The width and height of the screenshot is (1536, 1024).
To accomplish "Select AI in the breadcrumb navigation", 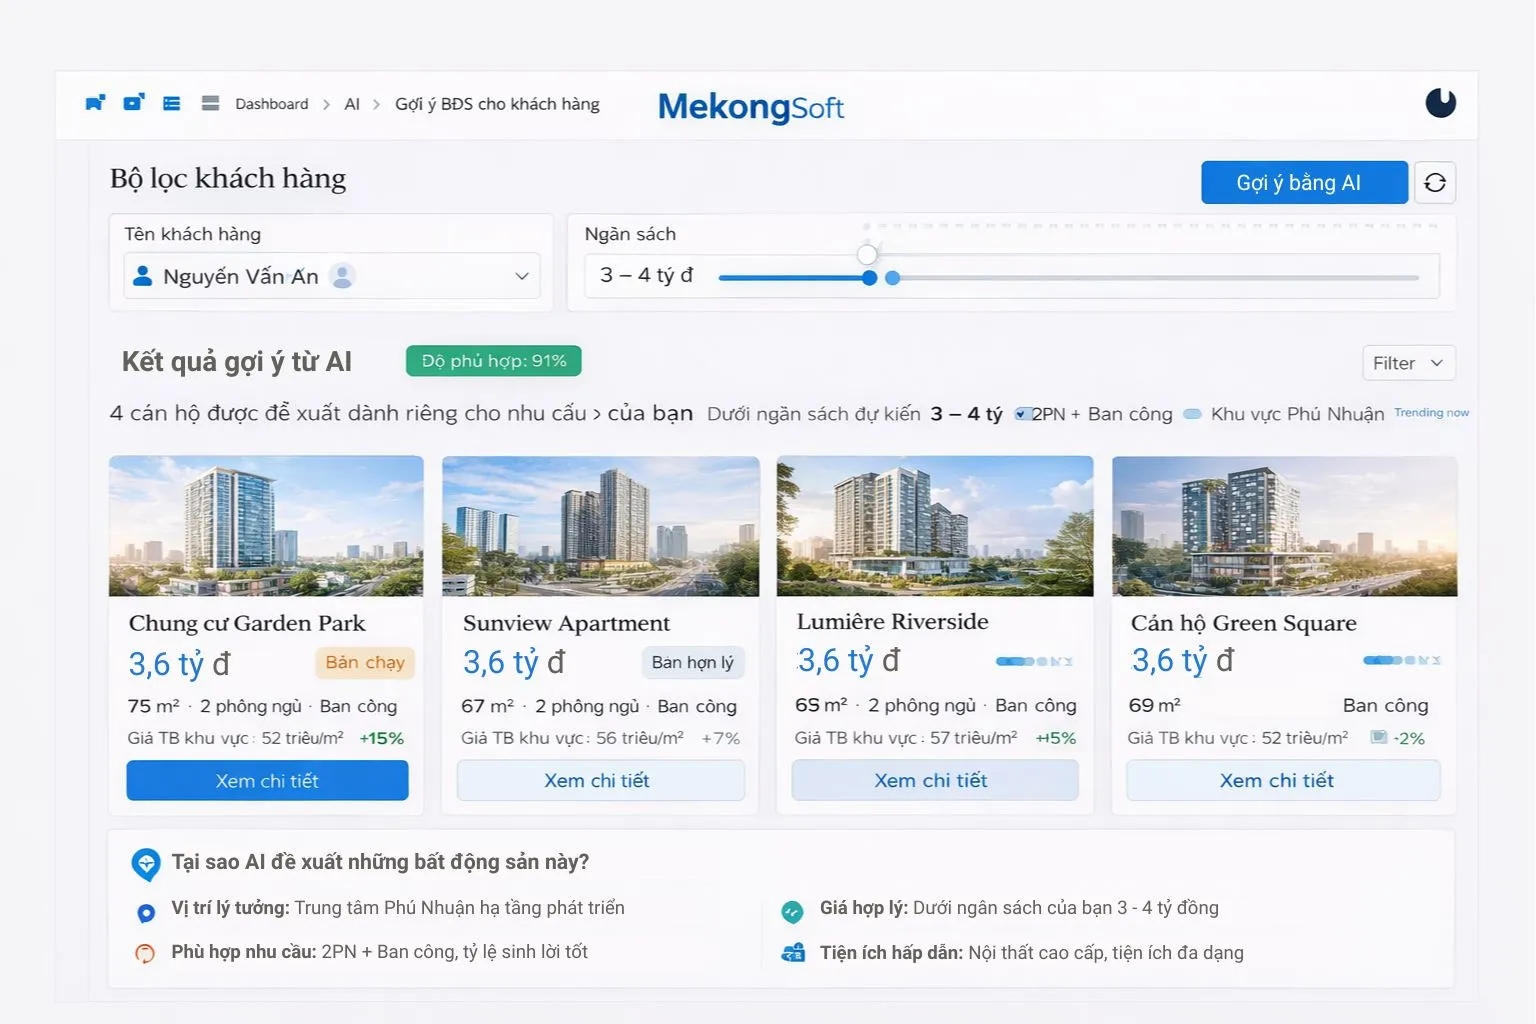I will [x=351, y=103].
